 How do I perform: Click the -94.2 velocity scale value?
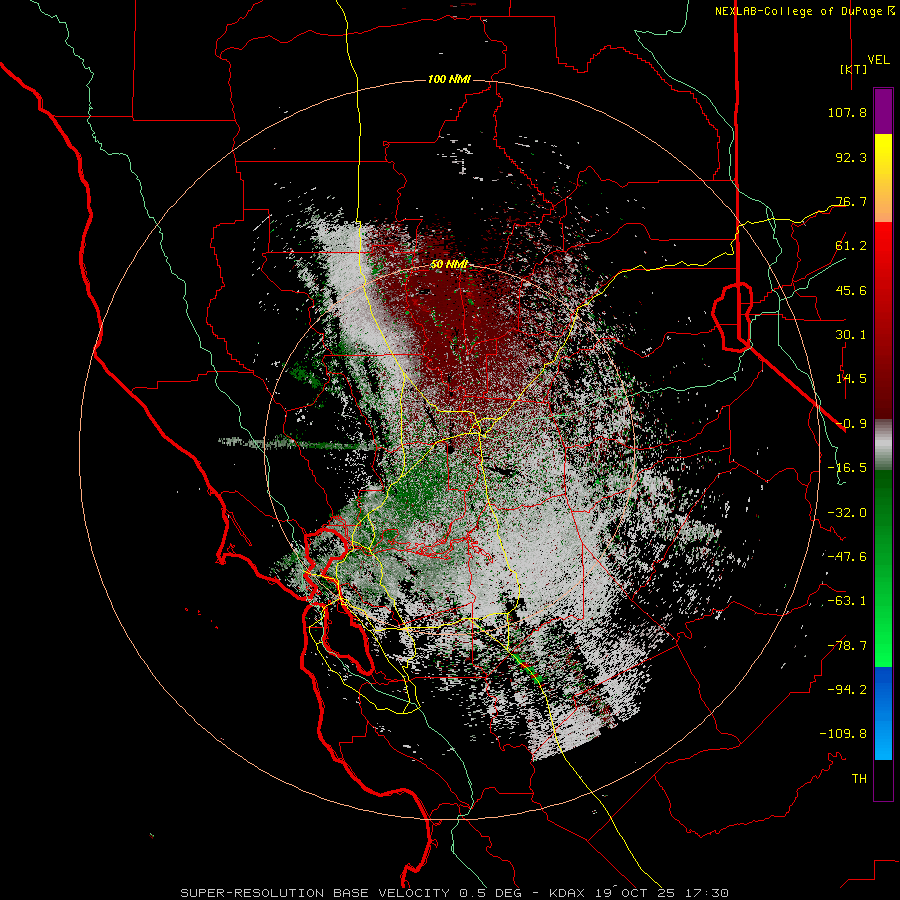tap(847, 690)
